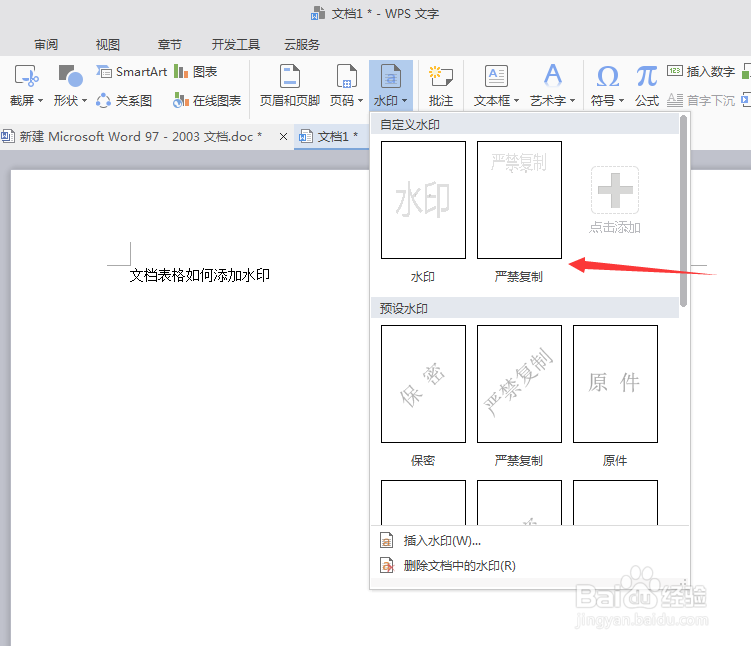Select preset 原件 watermark thumbnail

615,384
